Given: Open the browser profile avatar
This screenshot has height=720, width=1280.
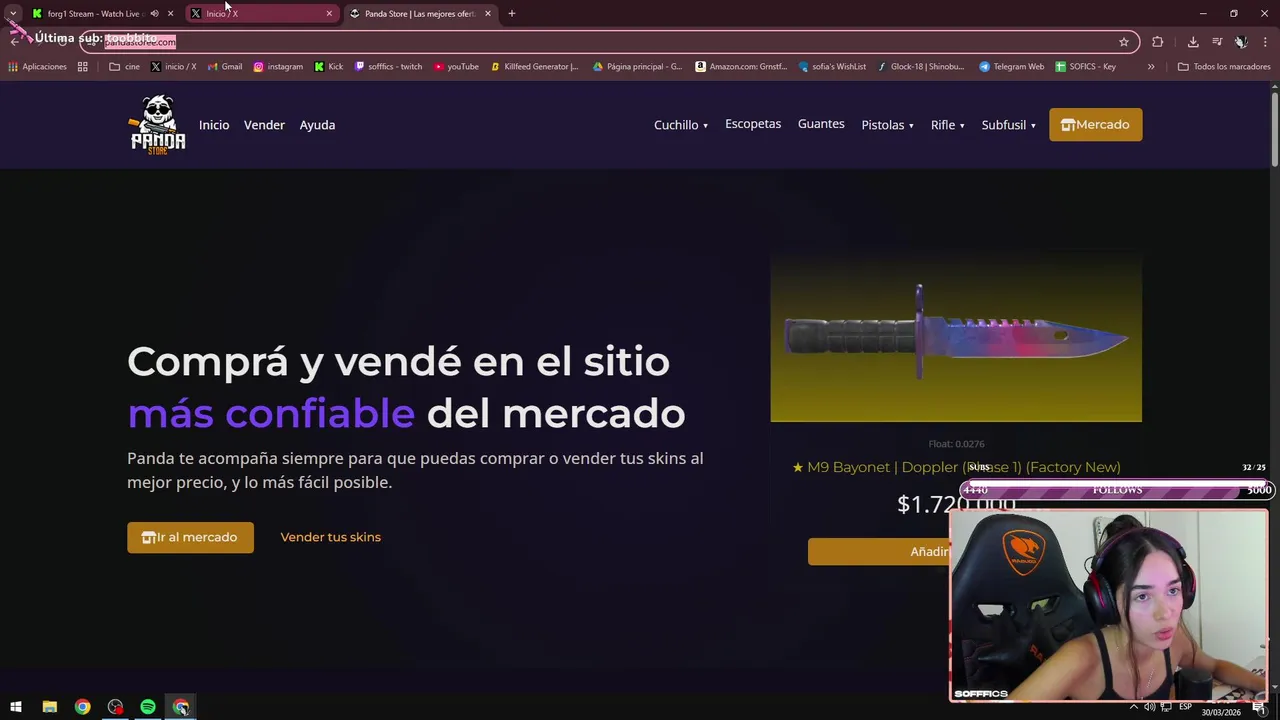Looking at the screenshot, I should pyautogui.click(x=1241, y=42).
